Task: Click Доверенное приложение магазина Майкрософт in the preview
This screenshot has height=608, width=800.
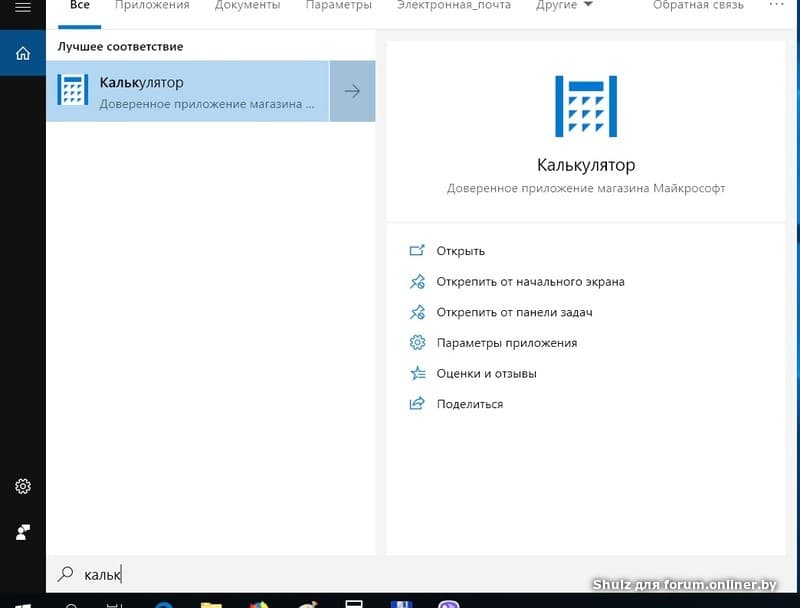Action: pyautogui.click(x=586, y=188)
